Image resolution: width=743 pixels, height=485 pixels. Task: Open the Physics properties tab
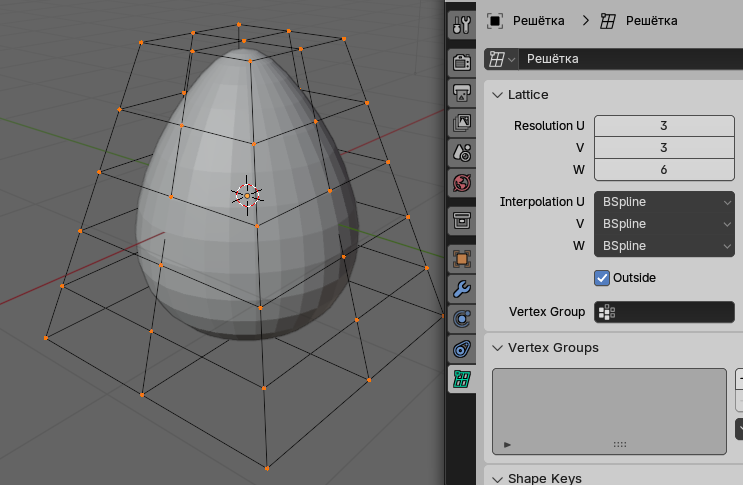click(462, 319)
